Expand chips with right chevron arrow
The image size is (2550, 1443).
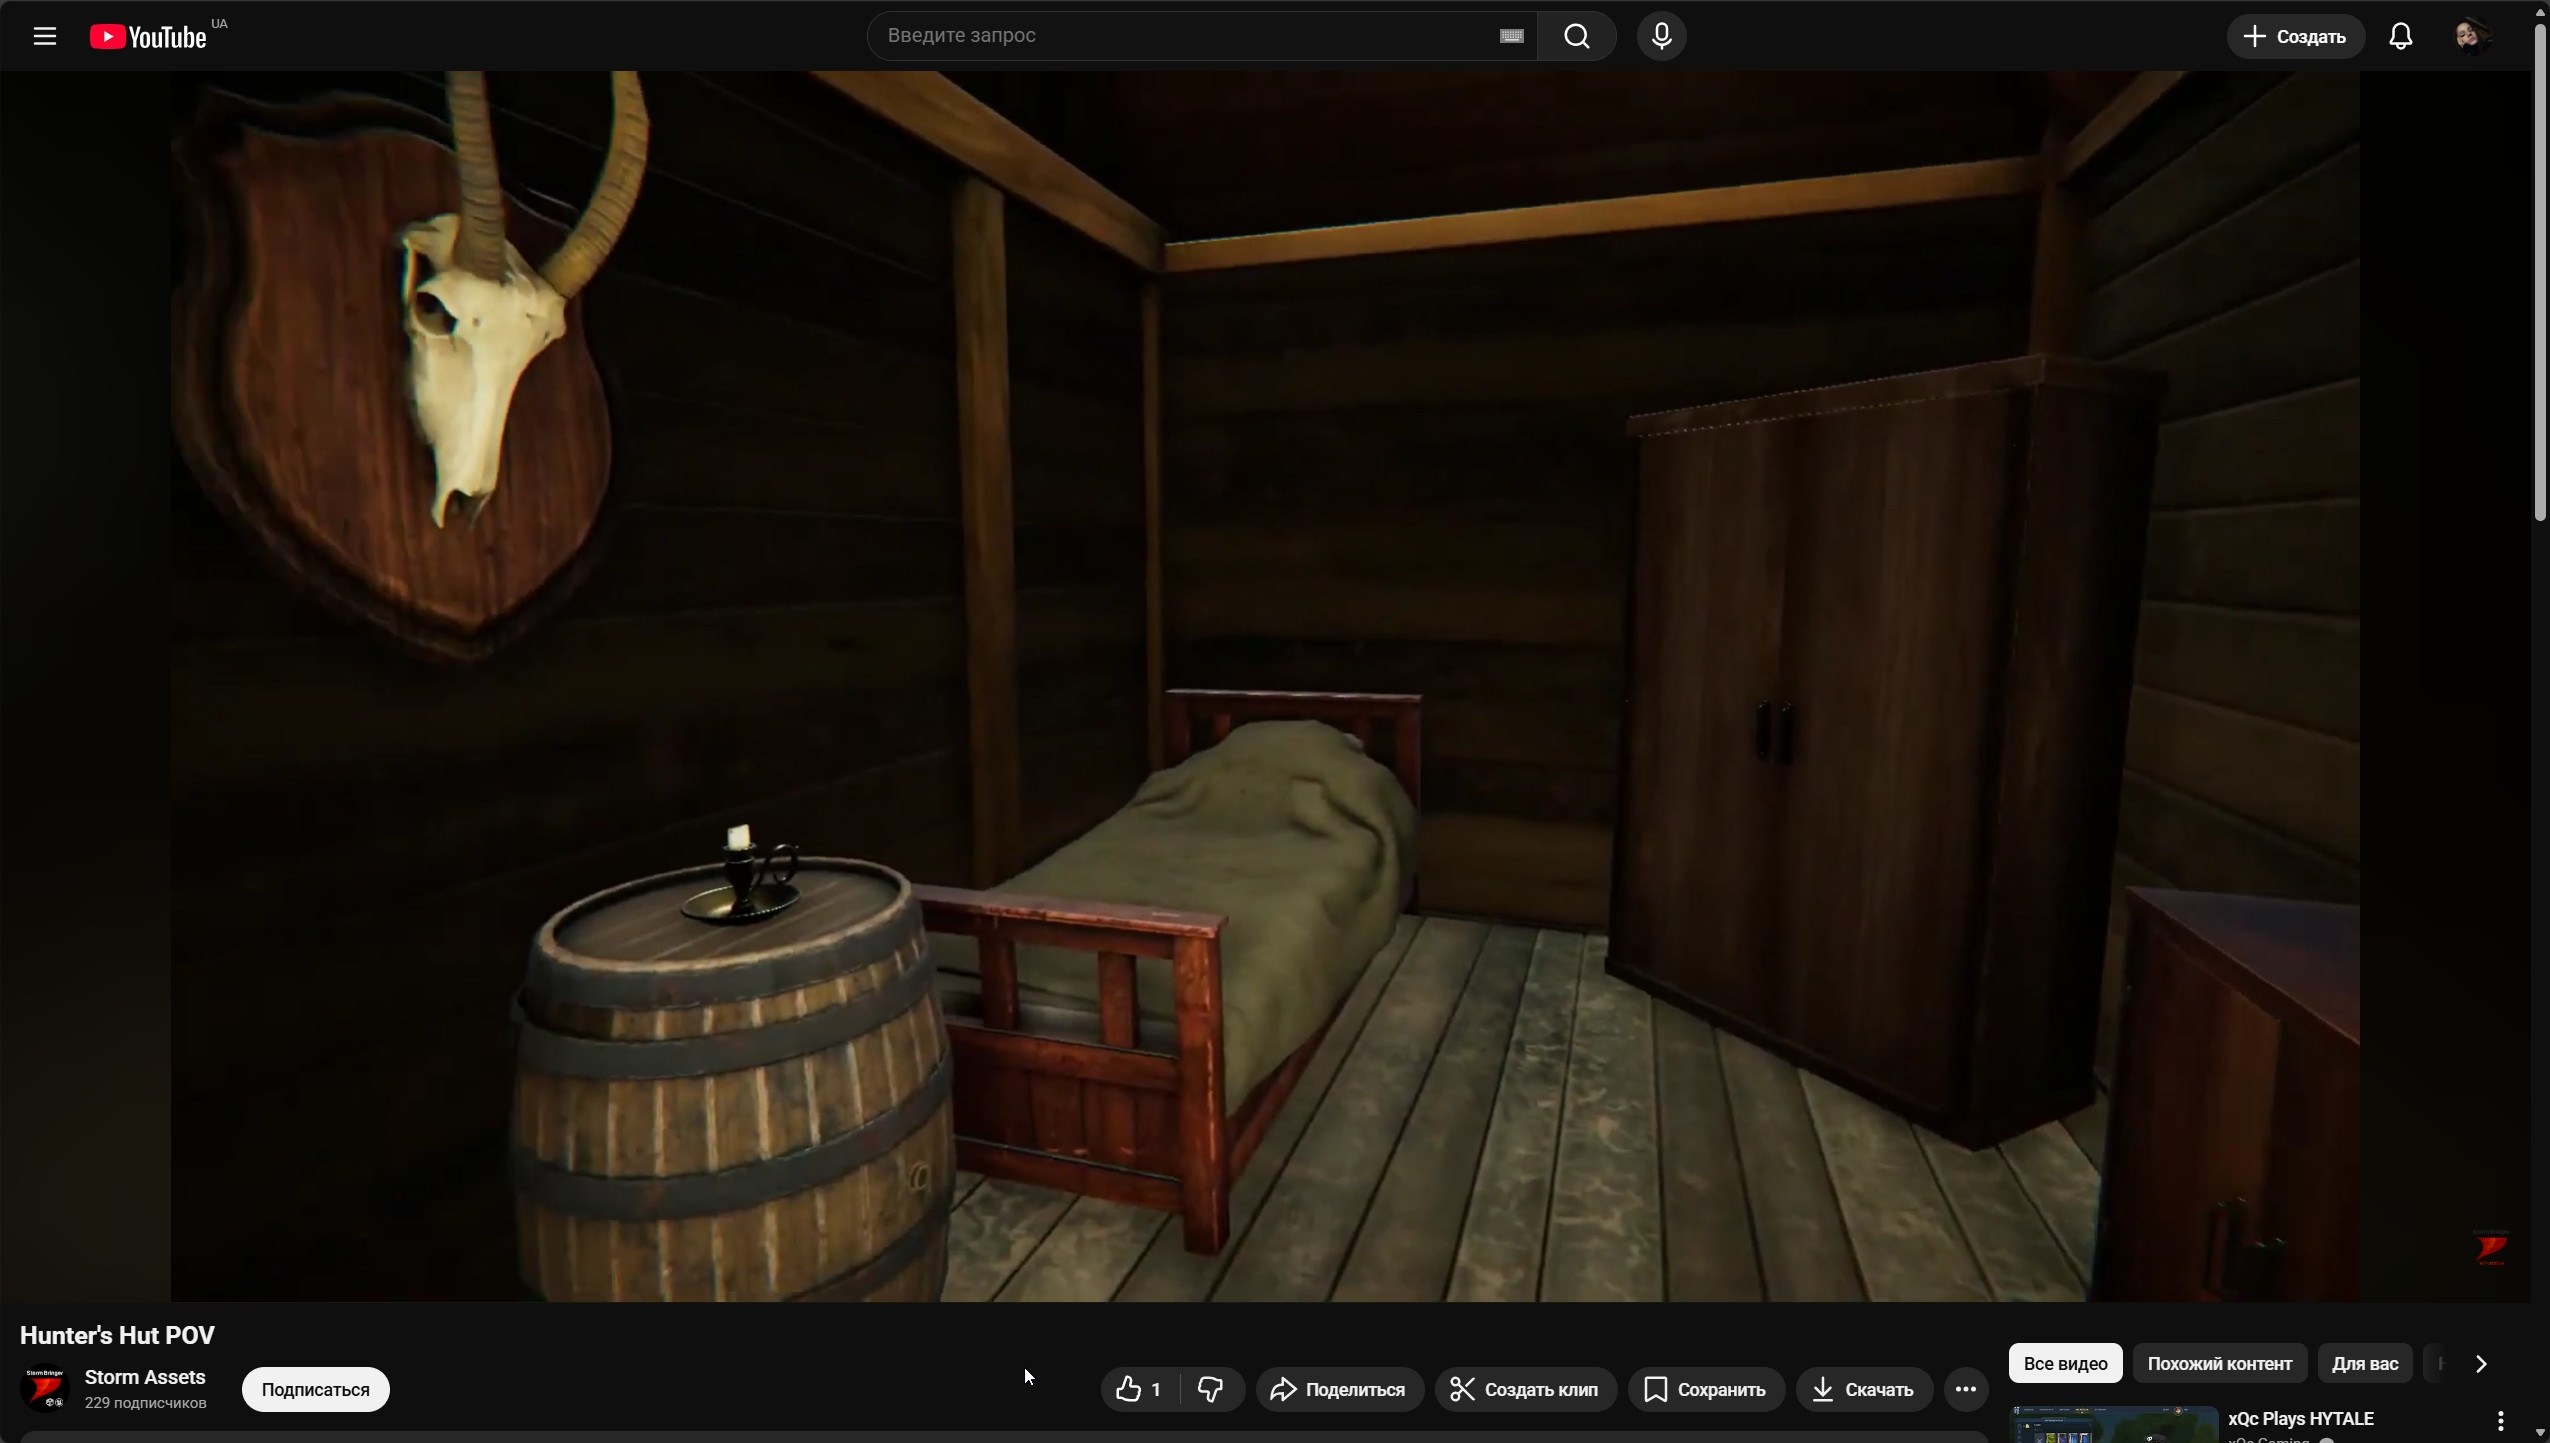click(x=2480, y=1364)
